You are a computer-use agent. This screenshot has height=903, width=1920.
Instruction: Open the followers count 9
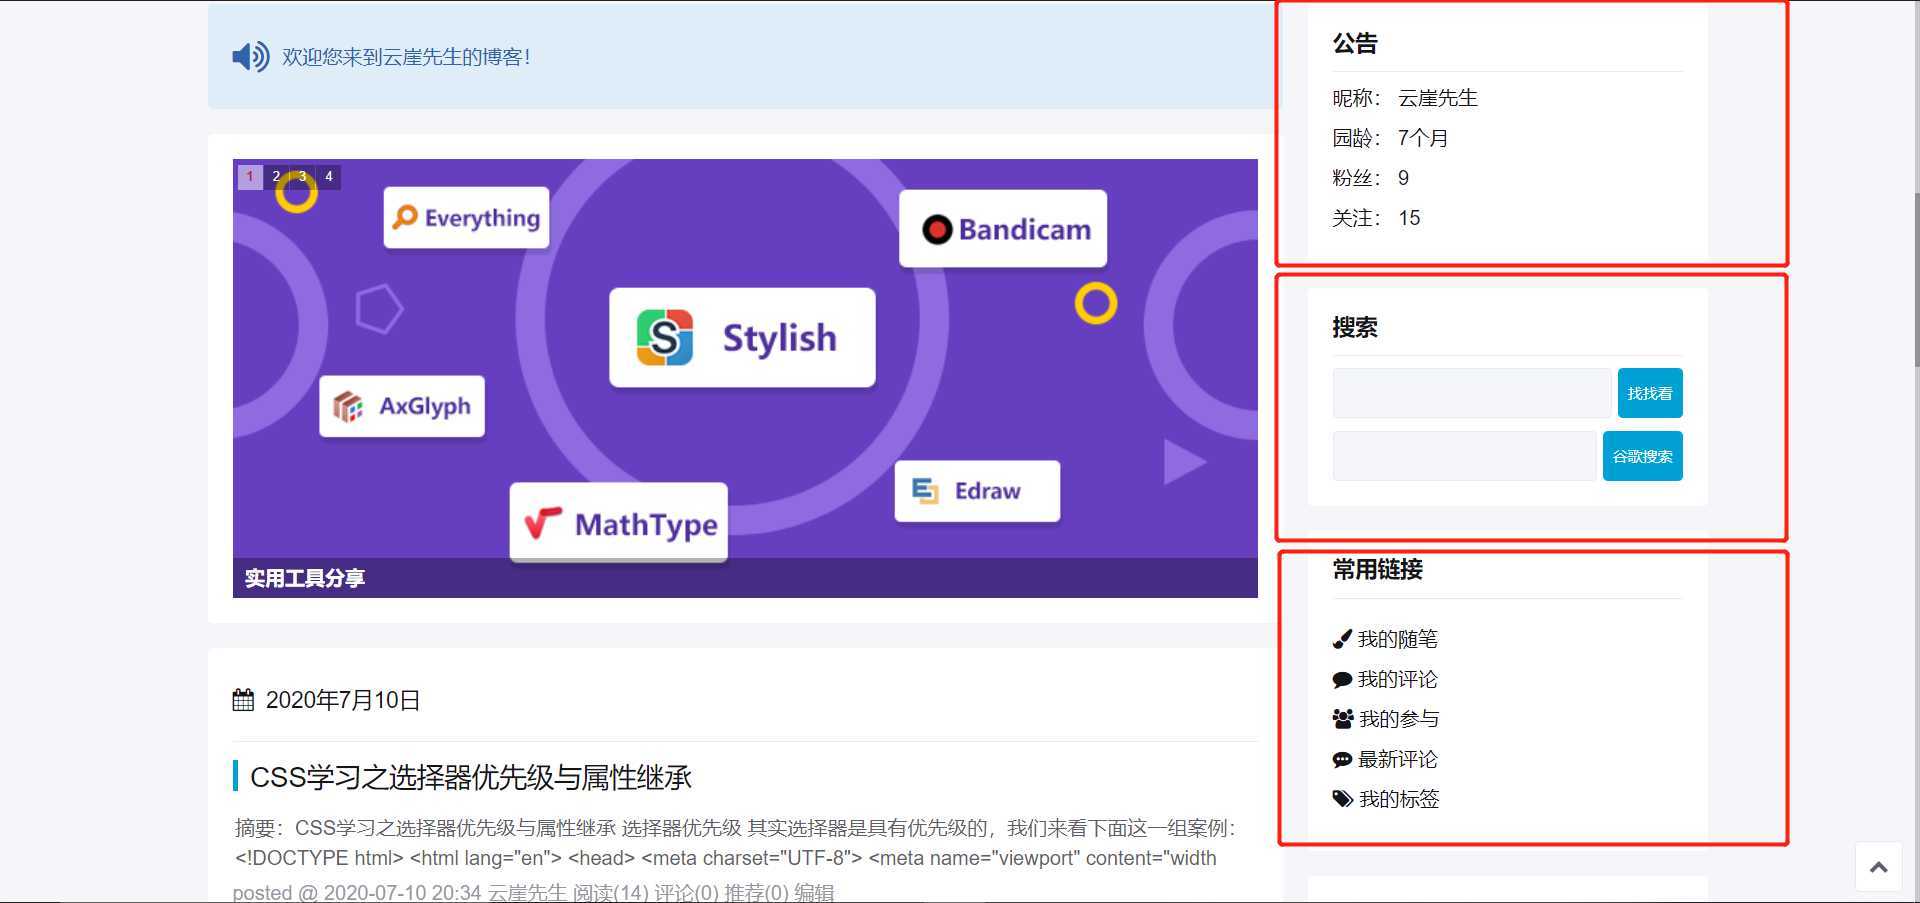pyautogui.click(x=1404, y=178)
